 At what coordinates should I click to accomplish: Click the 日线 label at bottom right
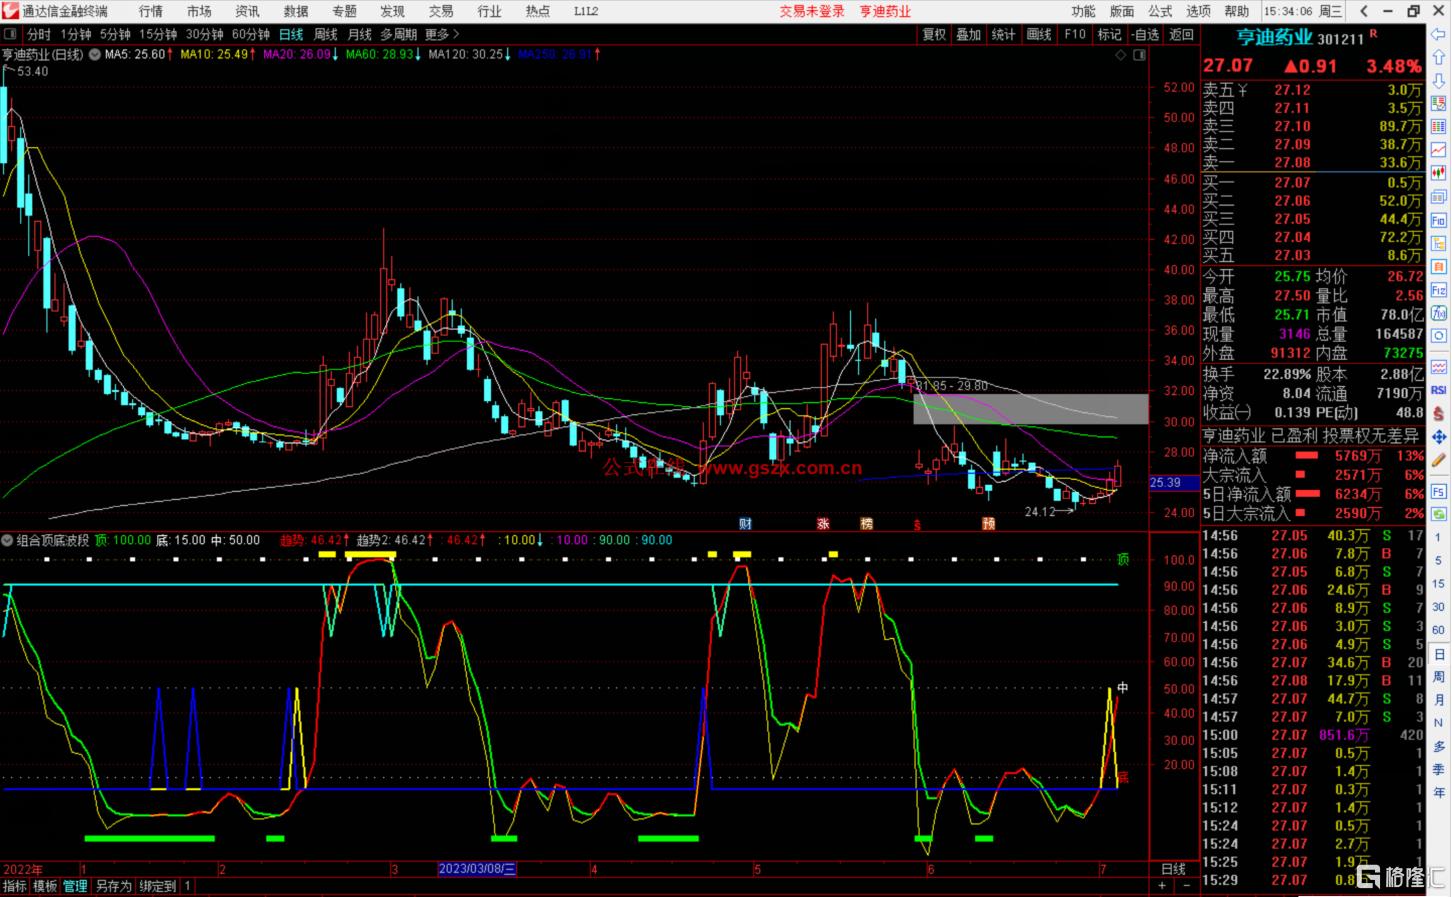pyautogui.click(x=1173, y=869)
